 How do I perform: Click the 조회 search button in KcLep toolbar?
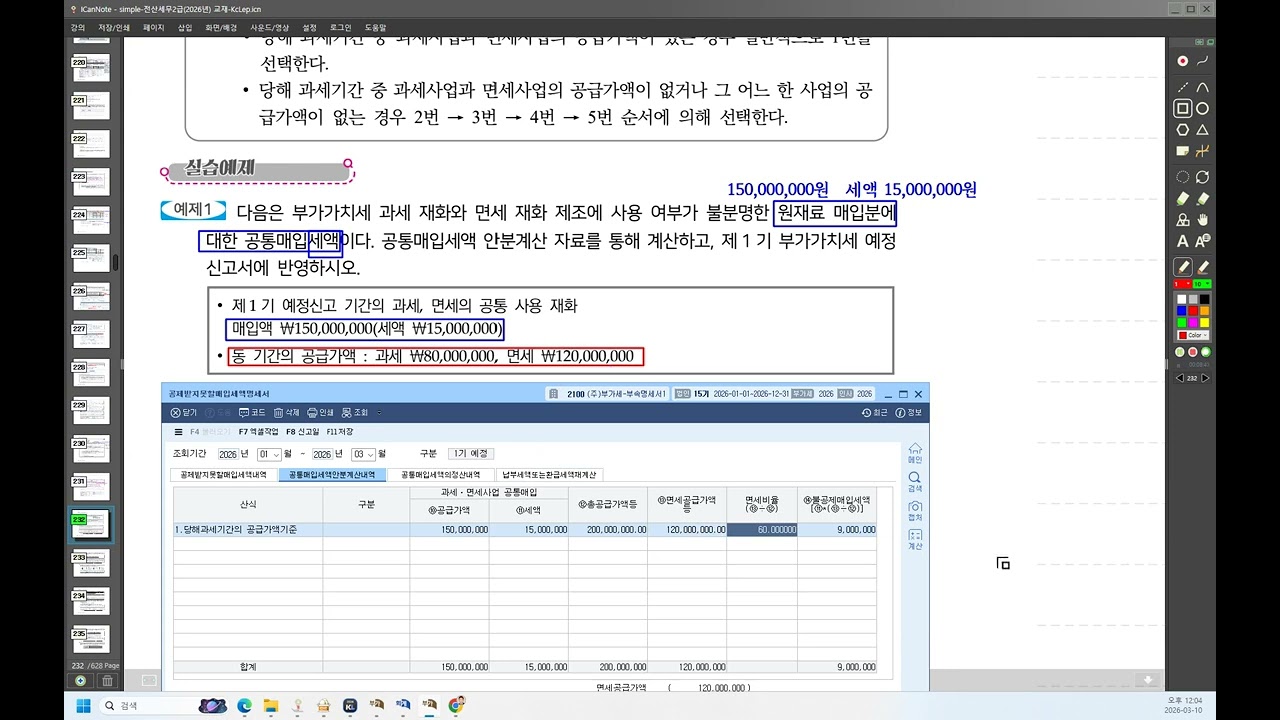click(355, 412)
